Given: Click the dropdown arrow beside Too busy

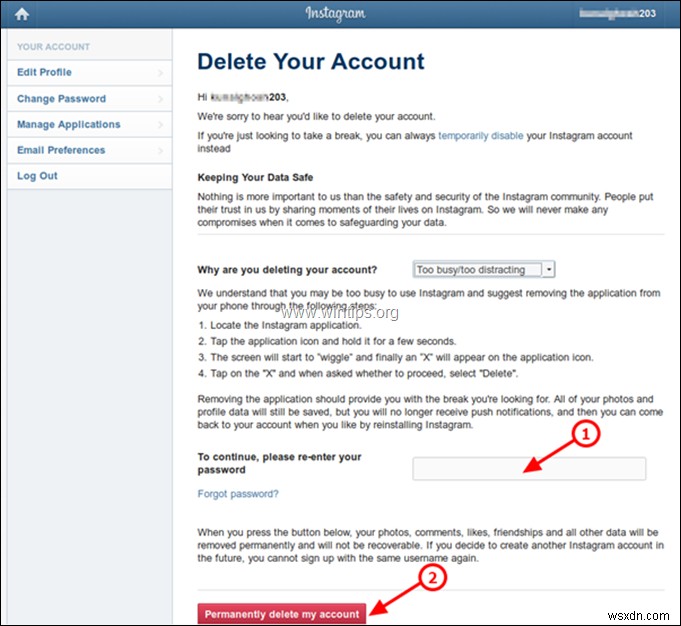Looking at the screenshot, I should [x=549, y=270].
